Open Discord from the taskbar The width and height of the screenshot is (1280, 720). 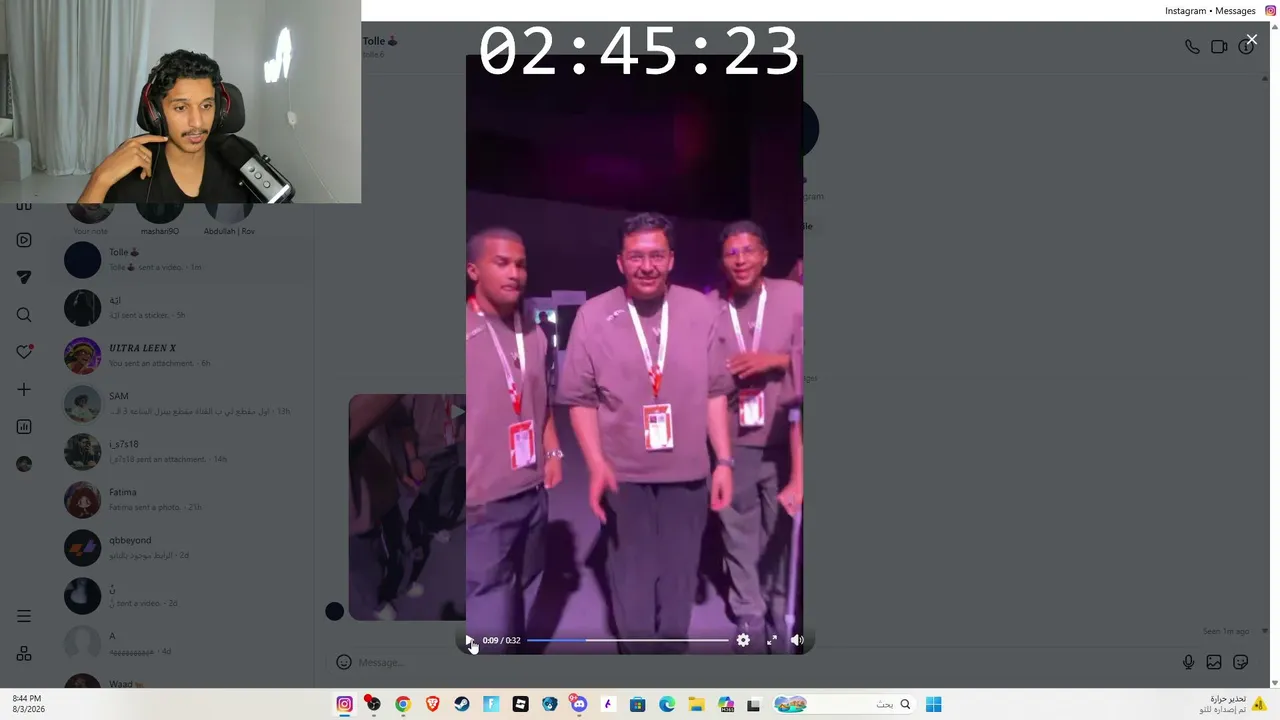578,704
